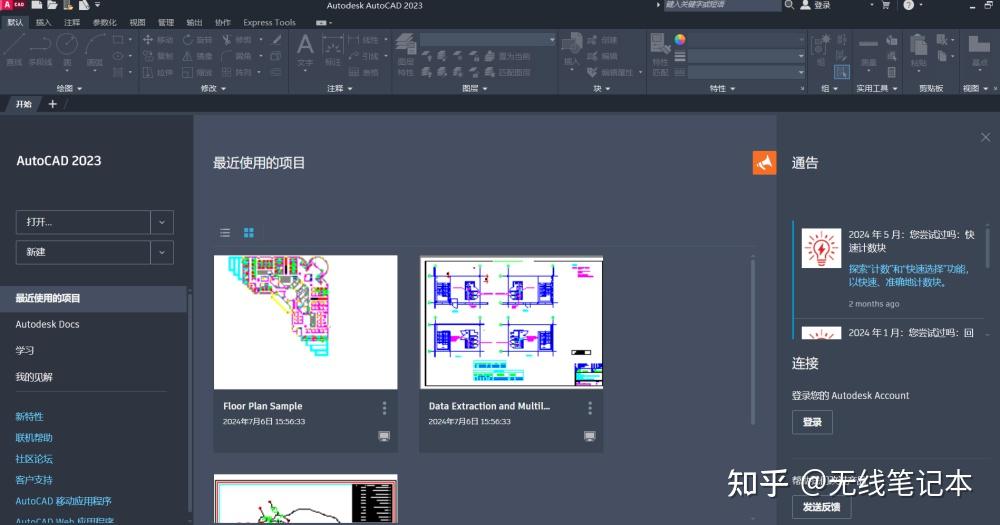Open the AutoCAD mobile app (移动应用程序) link
The width and height of the screenshot is (1000, 525).
63,501
